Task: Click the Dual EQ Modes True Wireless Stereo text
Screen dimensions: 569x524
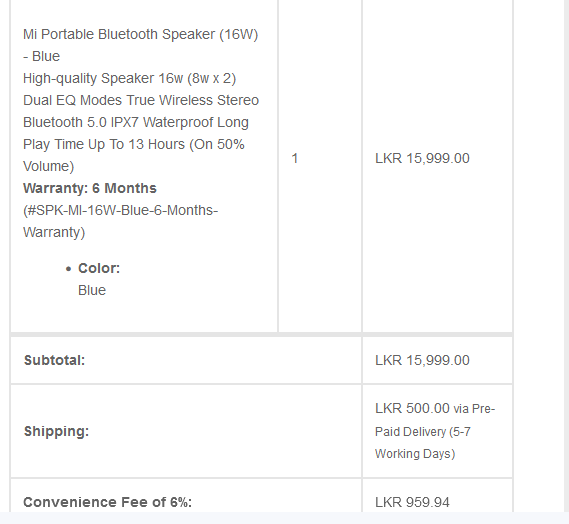Action: coord(141,100)
